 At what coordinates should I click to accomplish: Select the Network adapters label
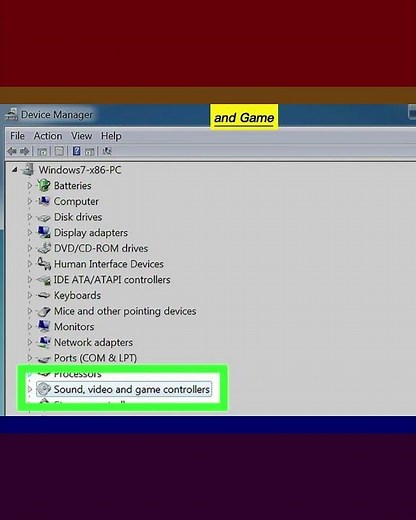click(93, 342)
